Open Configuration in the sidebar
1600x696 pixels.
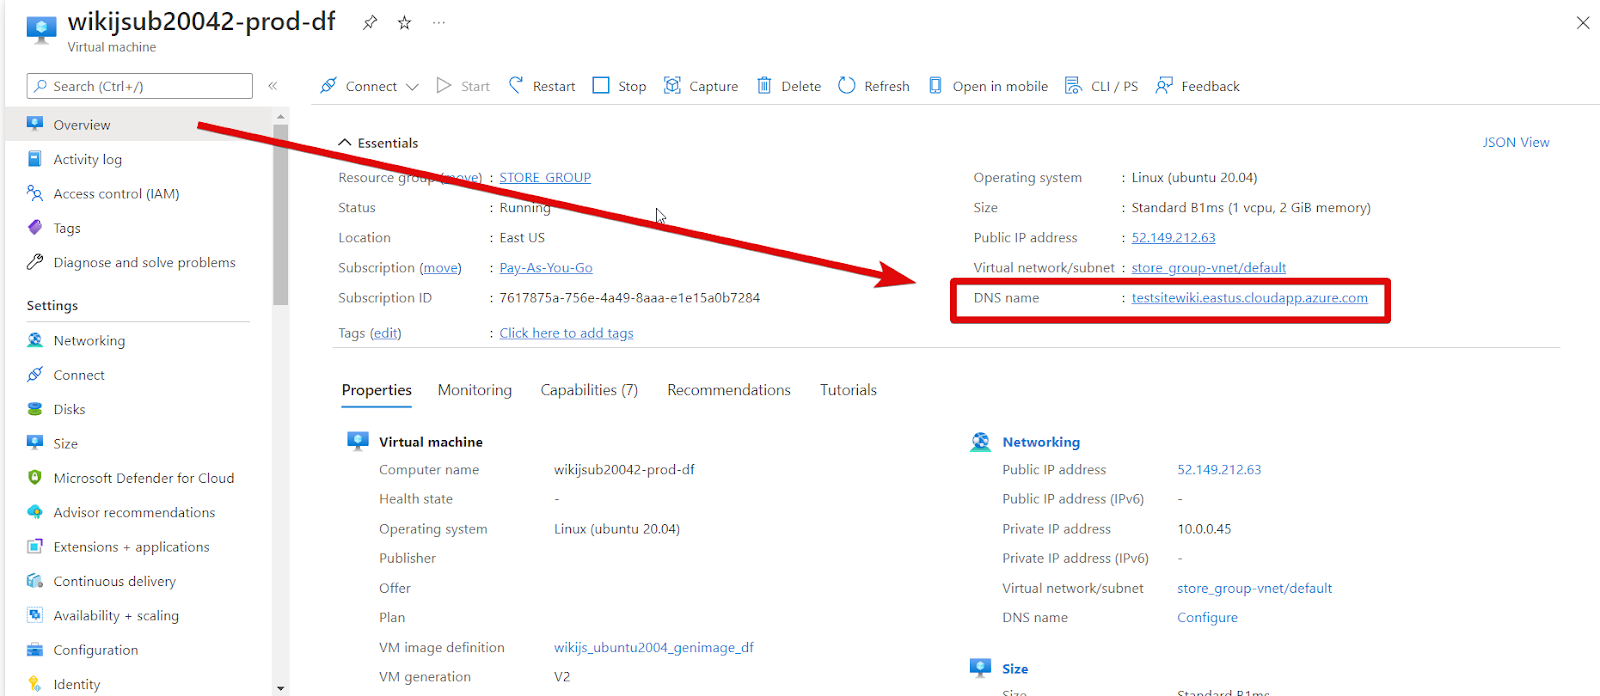tap(96, 650)
